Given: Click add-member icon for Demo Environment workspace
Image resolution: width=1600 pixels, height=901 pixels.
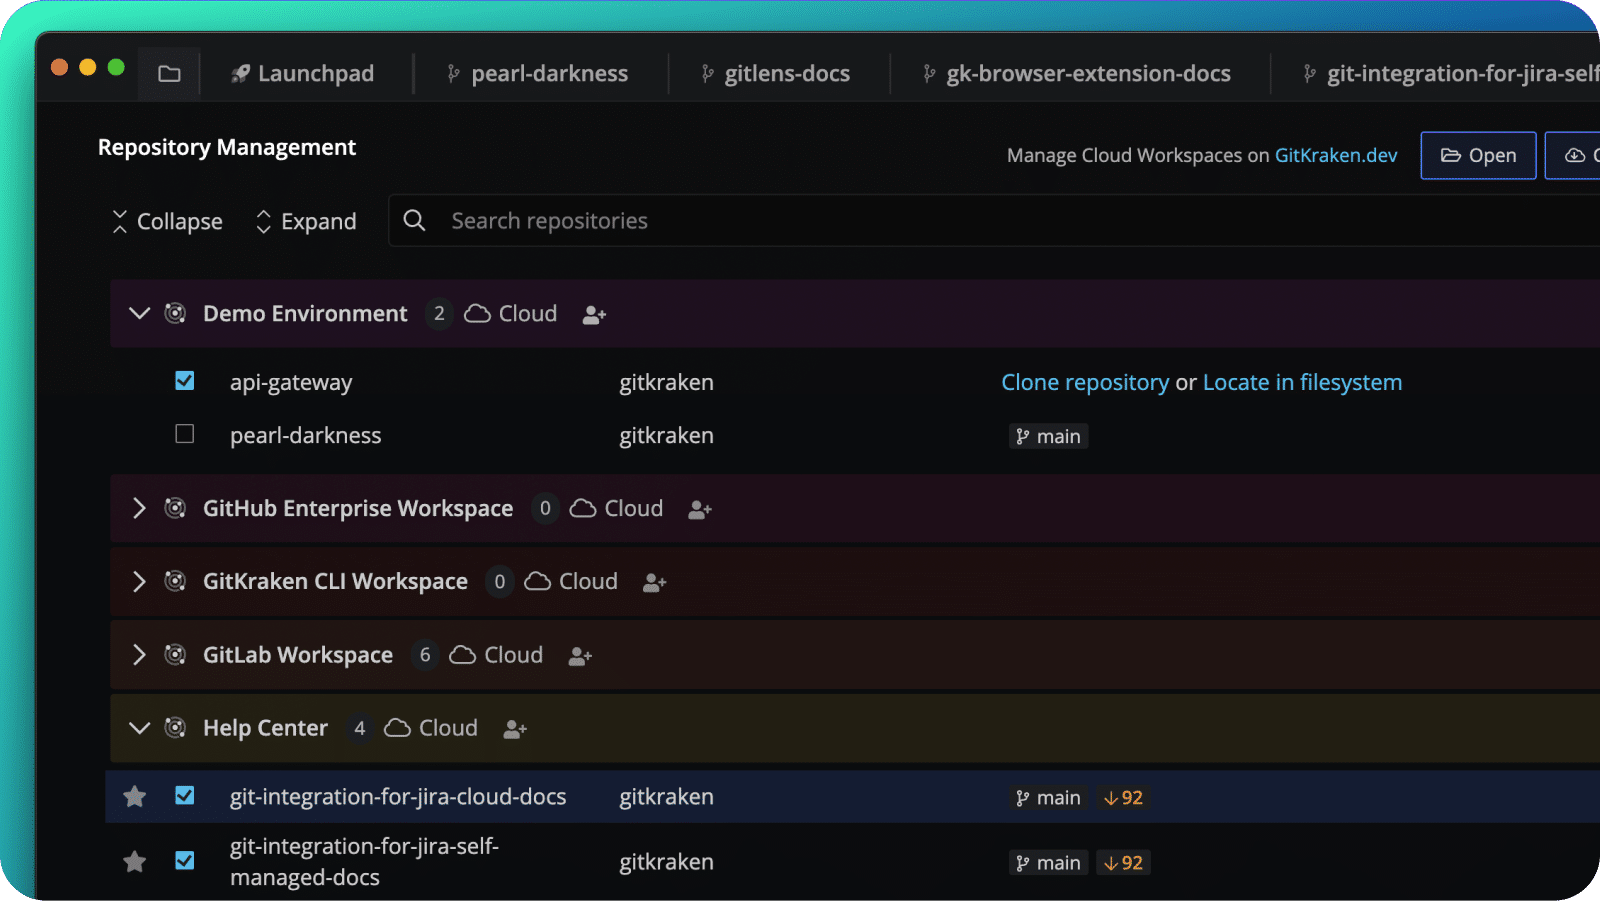Looking at the screenshot, I should (594, 315).
